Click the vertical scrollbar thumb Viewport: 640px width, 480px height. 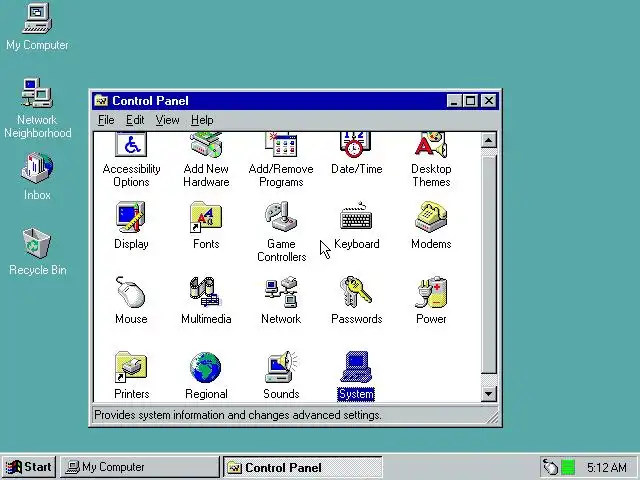point(489,264)
